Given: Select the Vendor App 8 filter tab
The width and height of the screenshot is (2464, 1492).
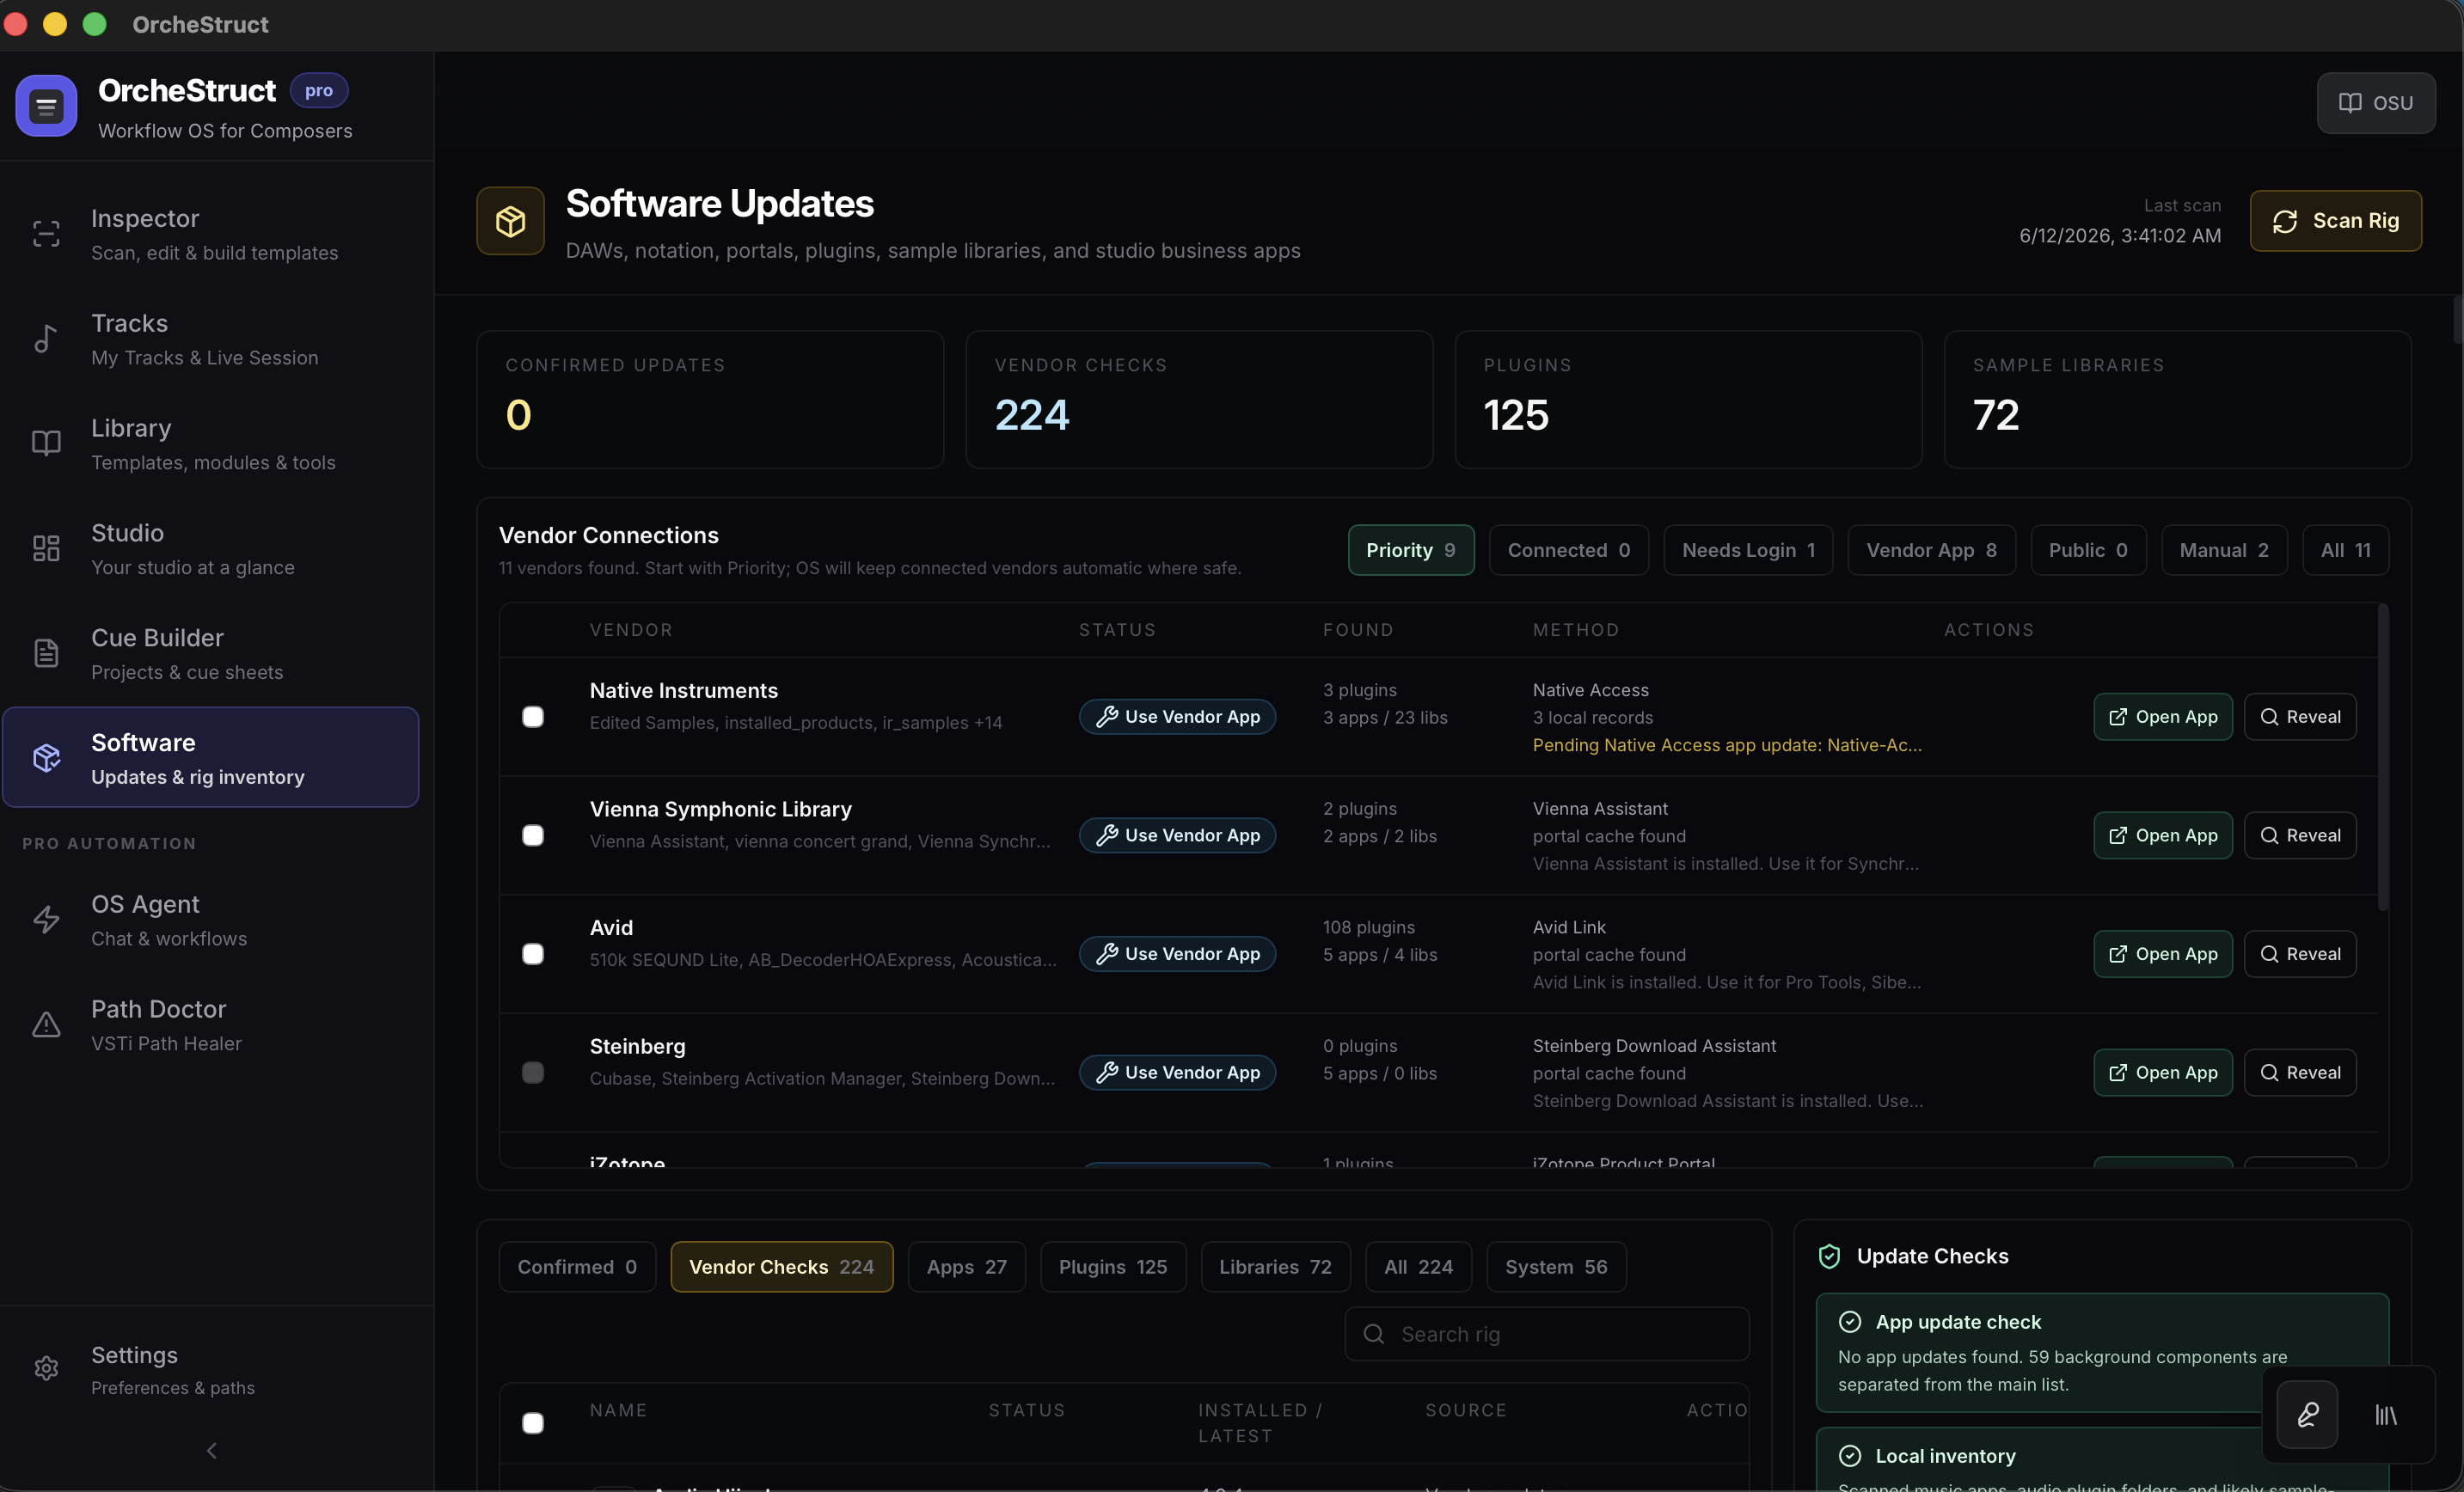Looking at the screenshot, I should tap(1932, 550).
